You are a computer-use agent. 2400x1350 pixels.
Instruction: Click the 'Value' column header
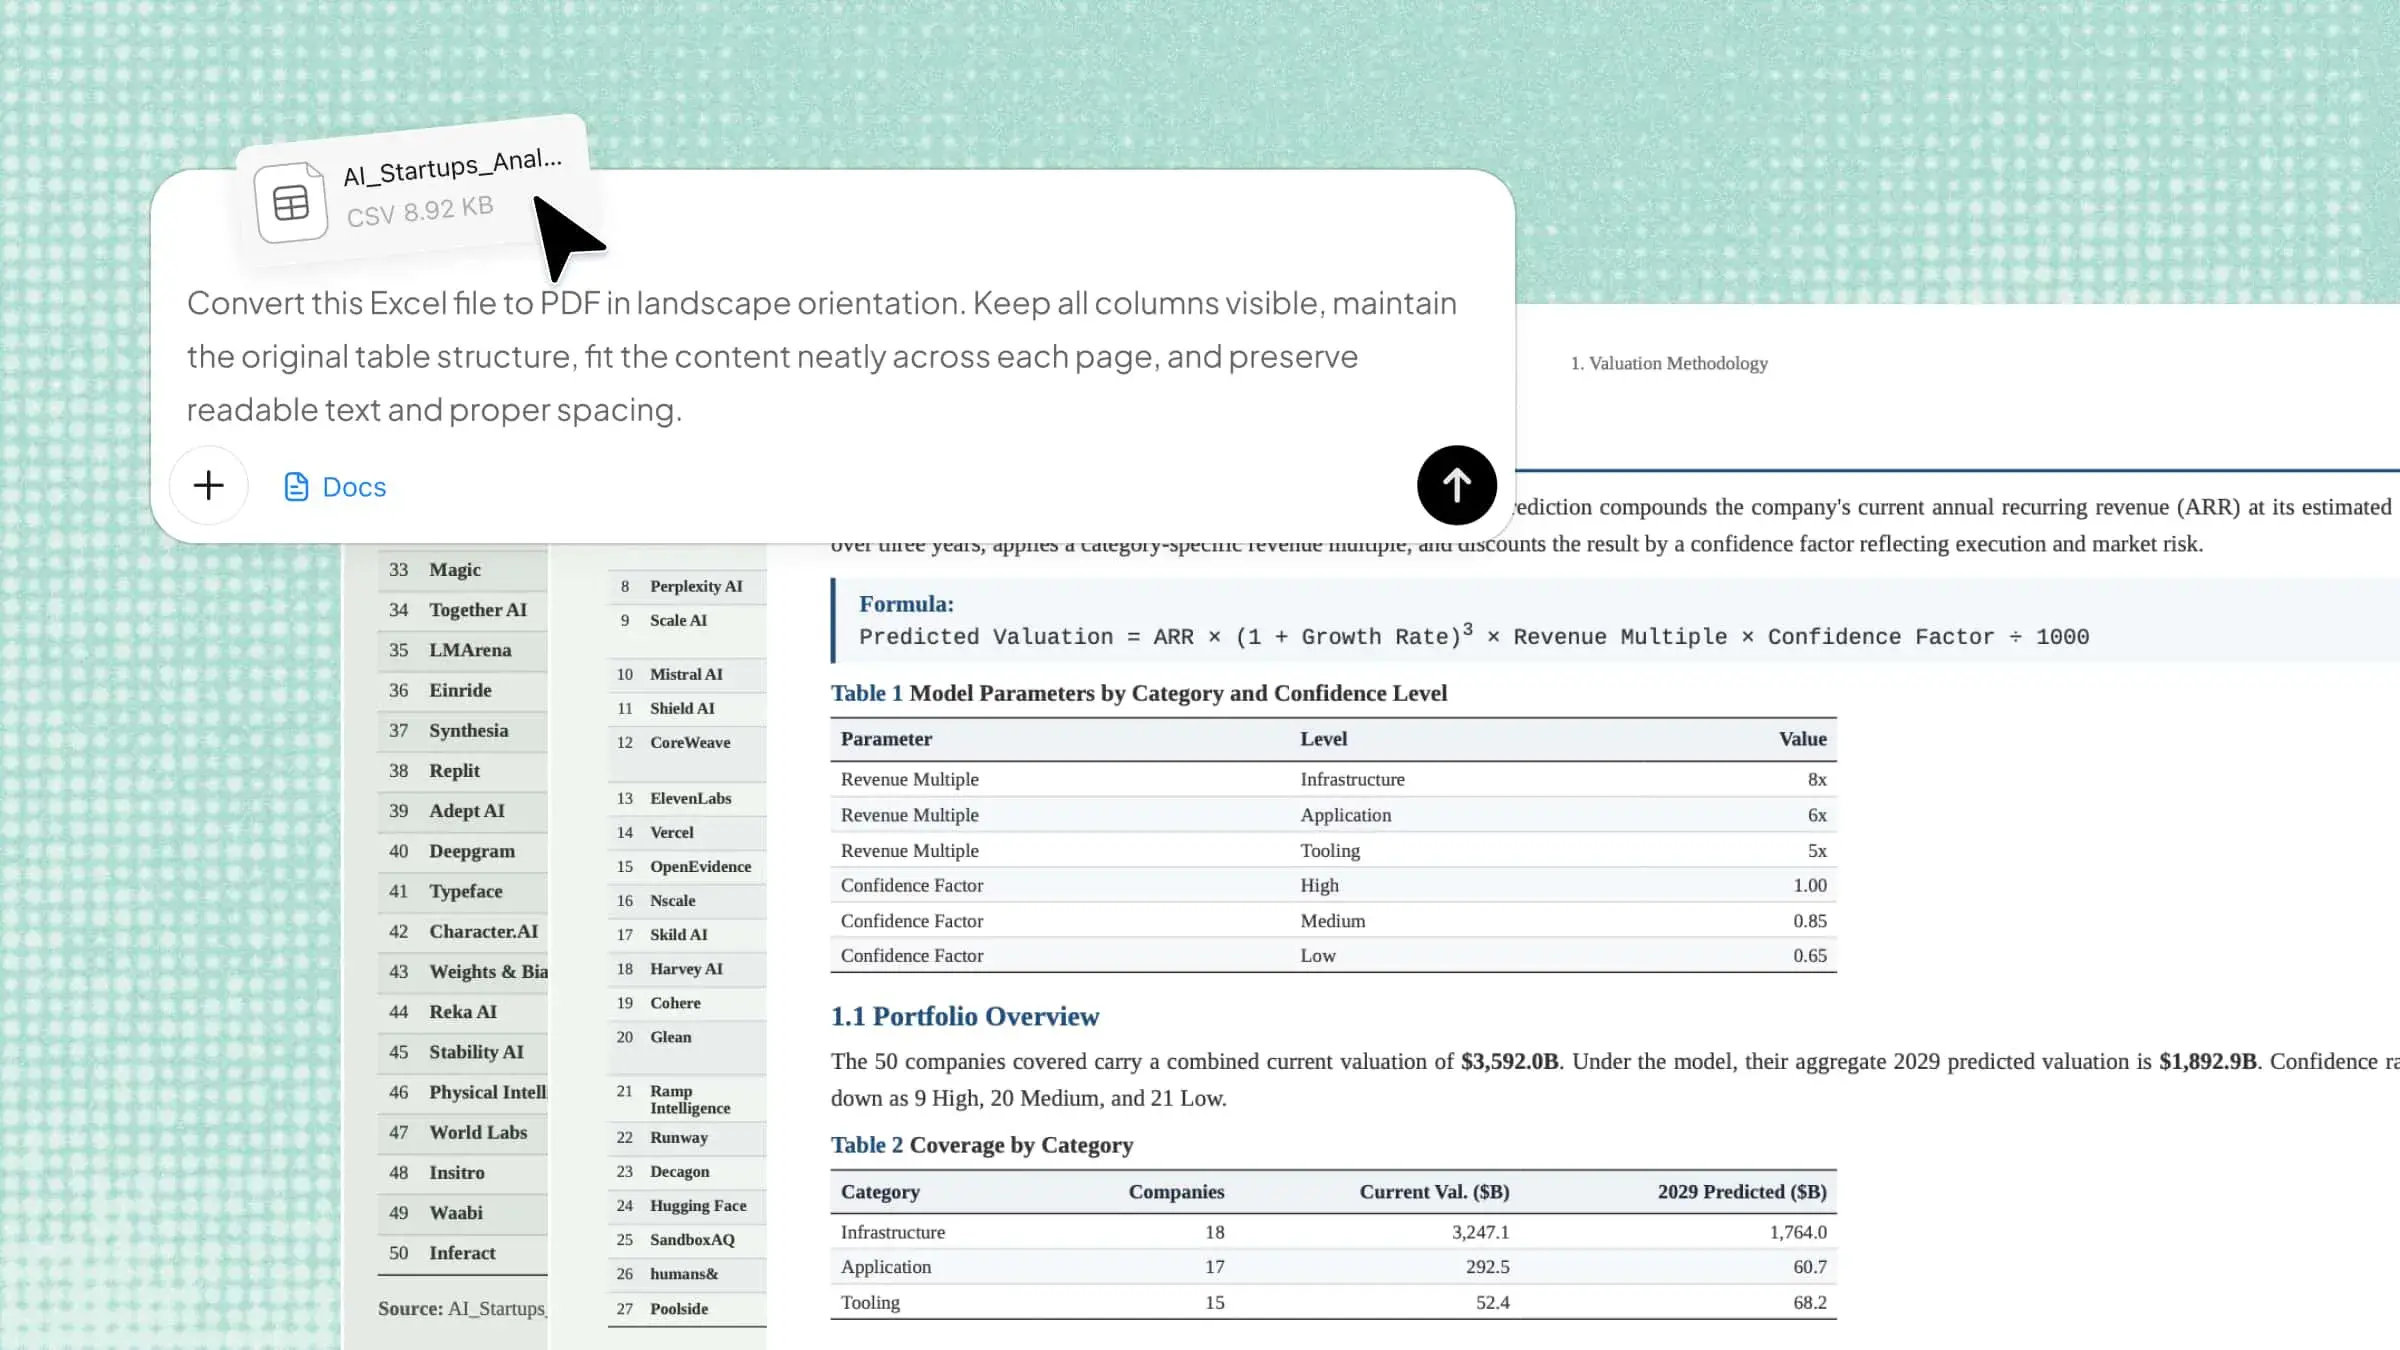(1802, 739)
